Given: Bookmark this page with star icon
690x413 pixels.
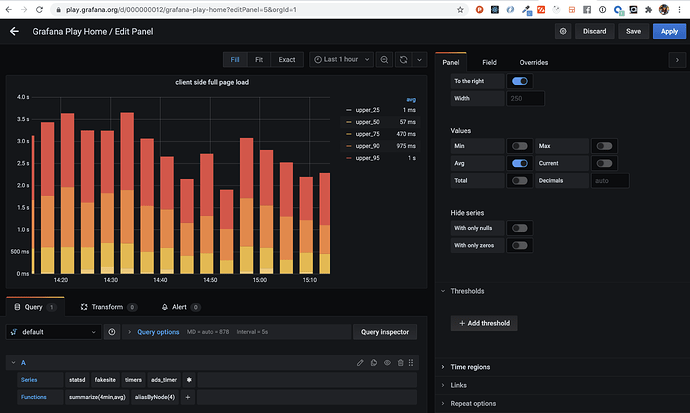Looking at the screenshot, I should click(460, 9).
